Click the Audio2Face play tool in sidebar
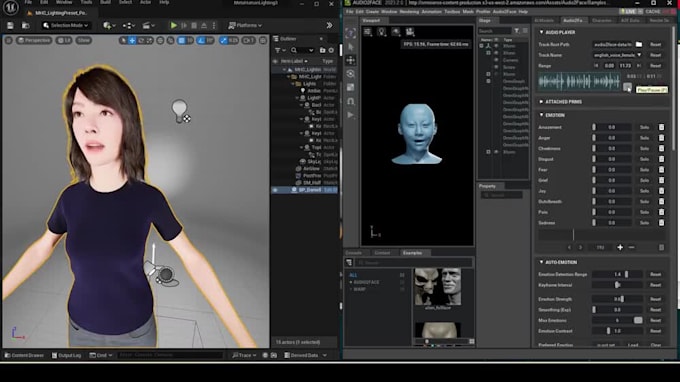 351,115
